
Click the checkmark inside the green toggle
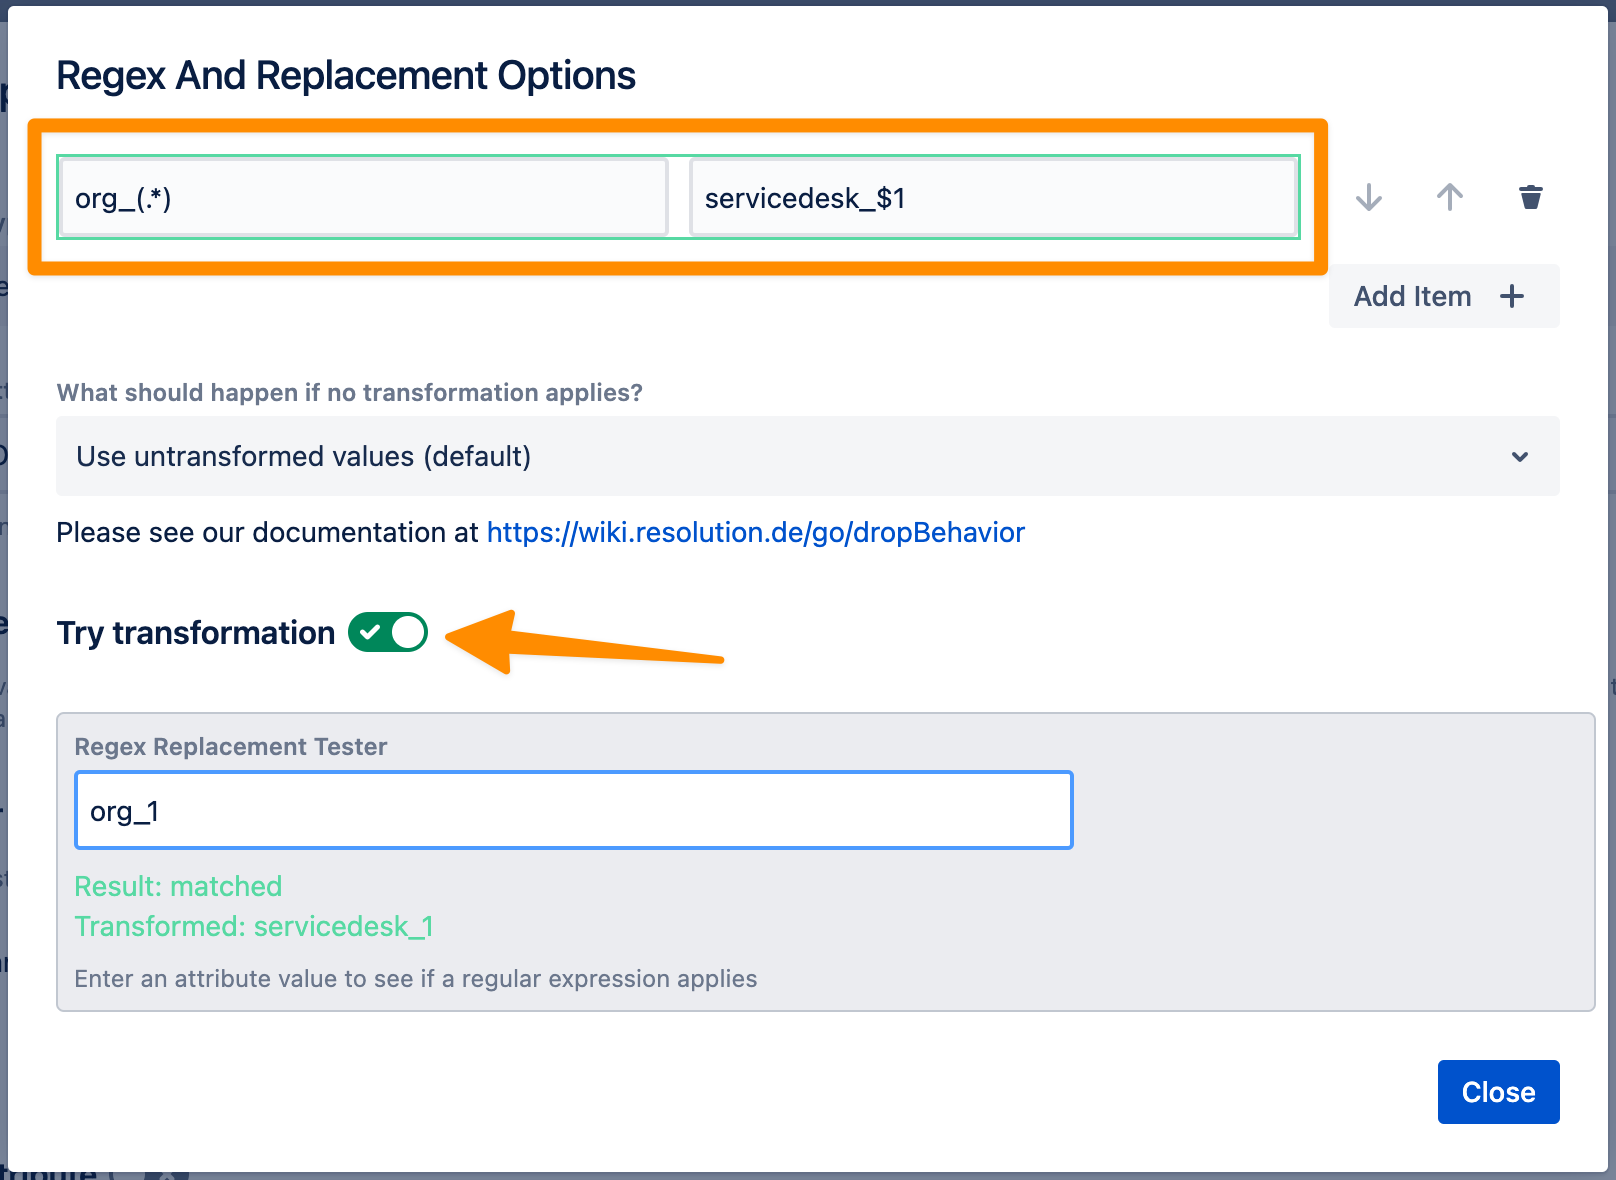pos(370,632)
